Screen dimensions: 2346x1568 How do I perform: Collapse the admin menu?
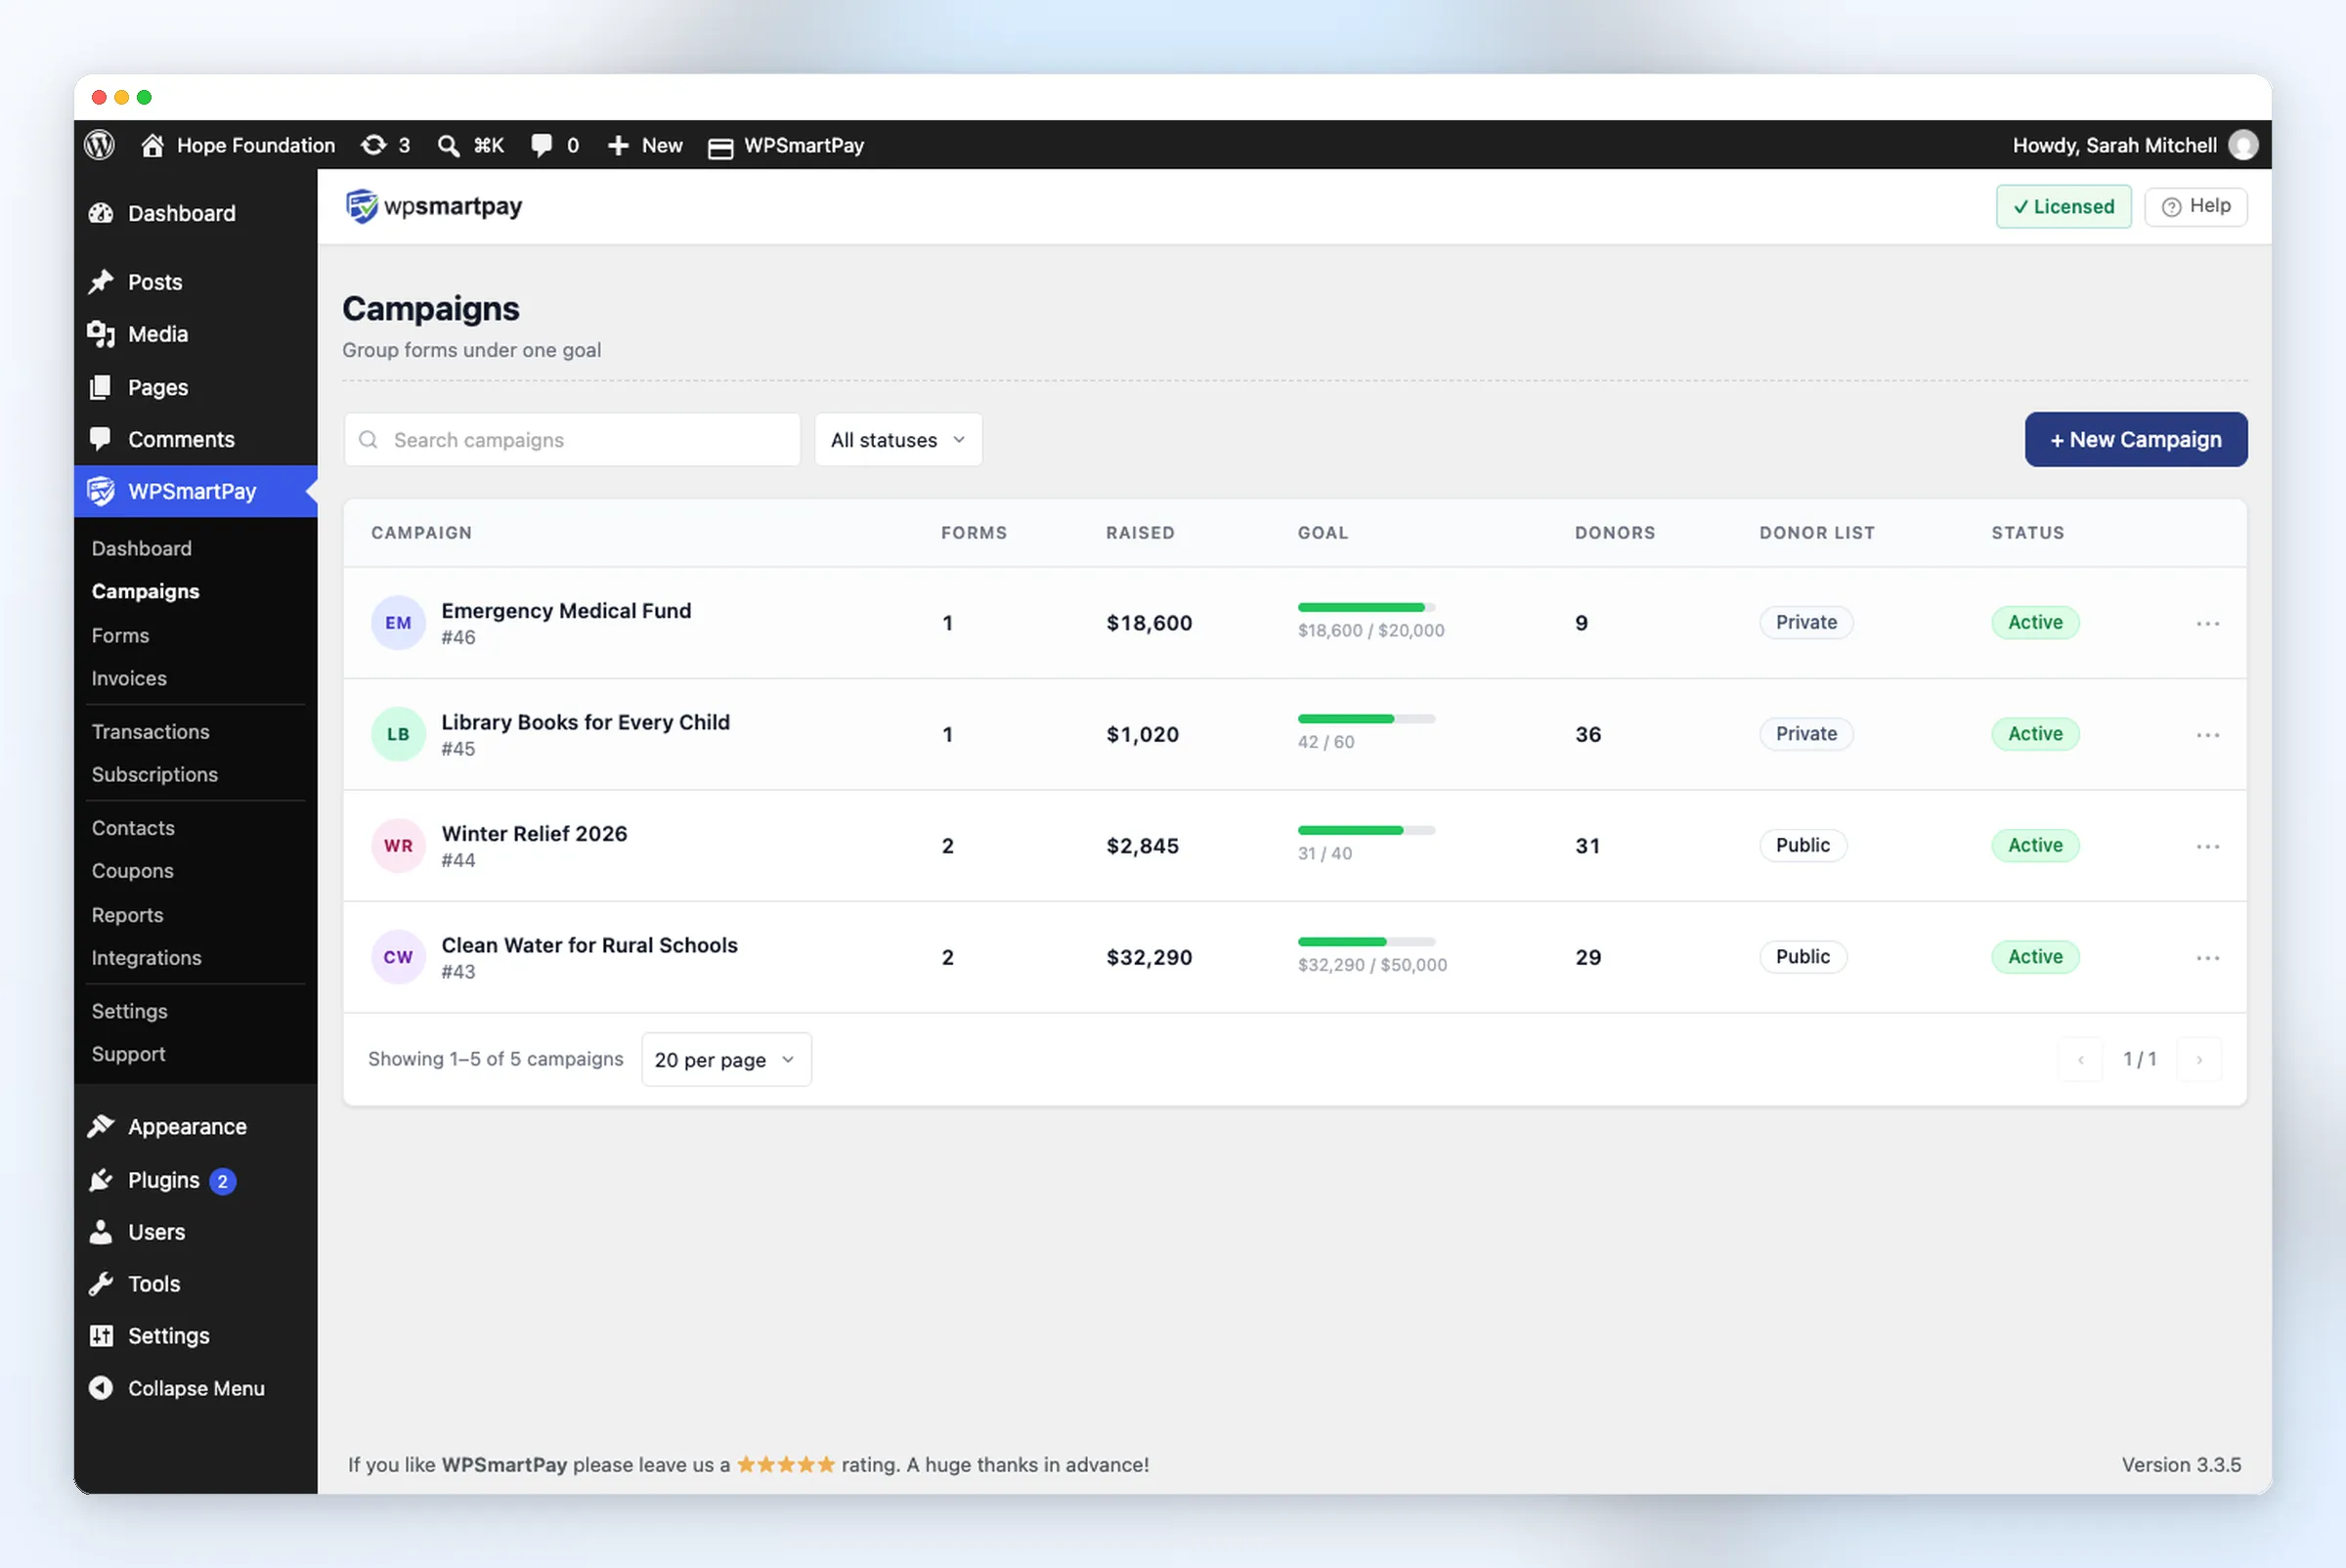pyautogui.click(x=177, y=1388)
